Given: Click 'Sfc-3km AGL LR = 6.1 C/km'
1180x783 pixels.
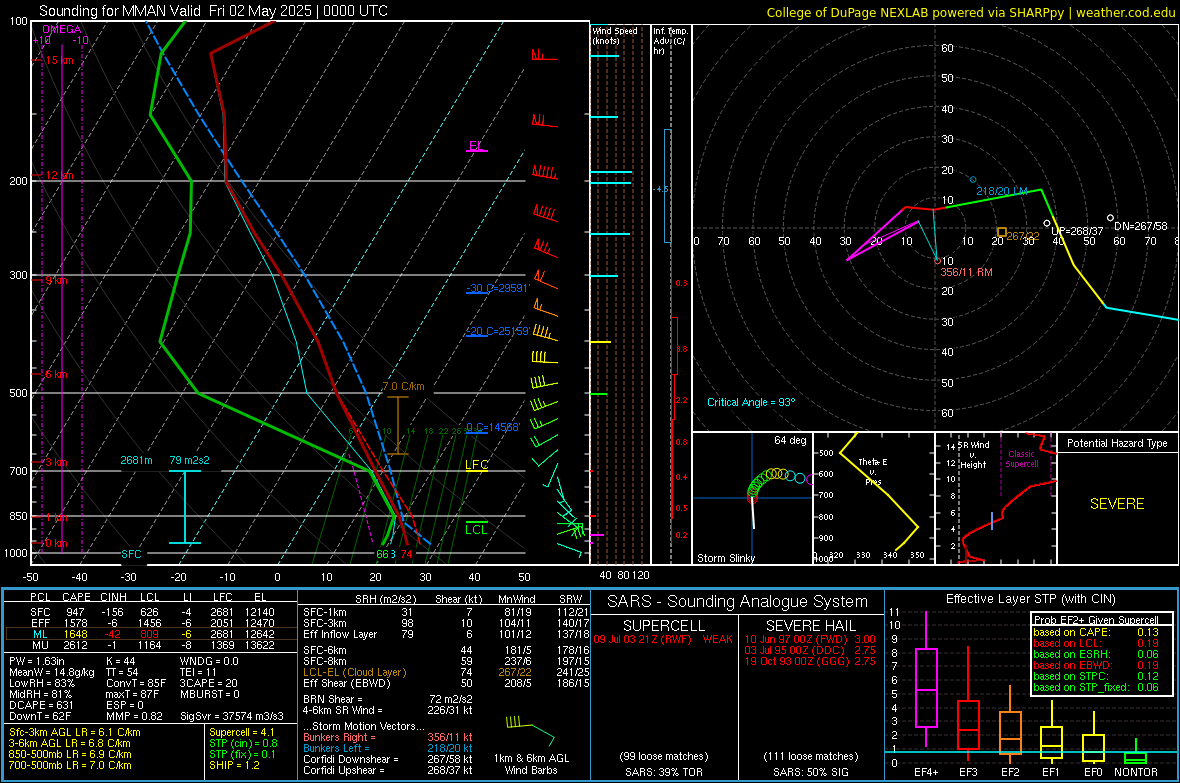Looking at the screenshot, I should coord(75,733).
